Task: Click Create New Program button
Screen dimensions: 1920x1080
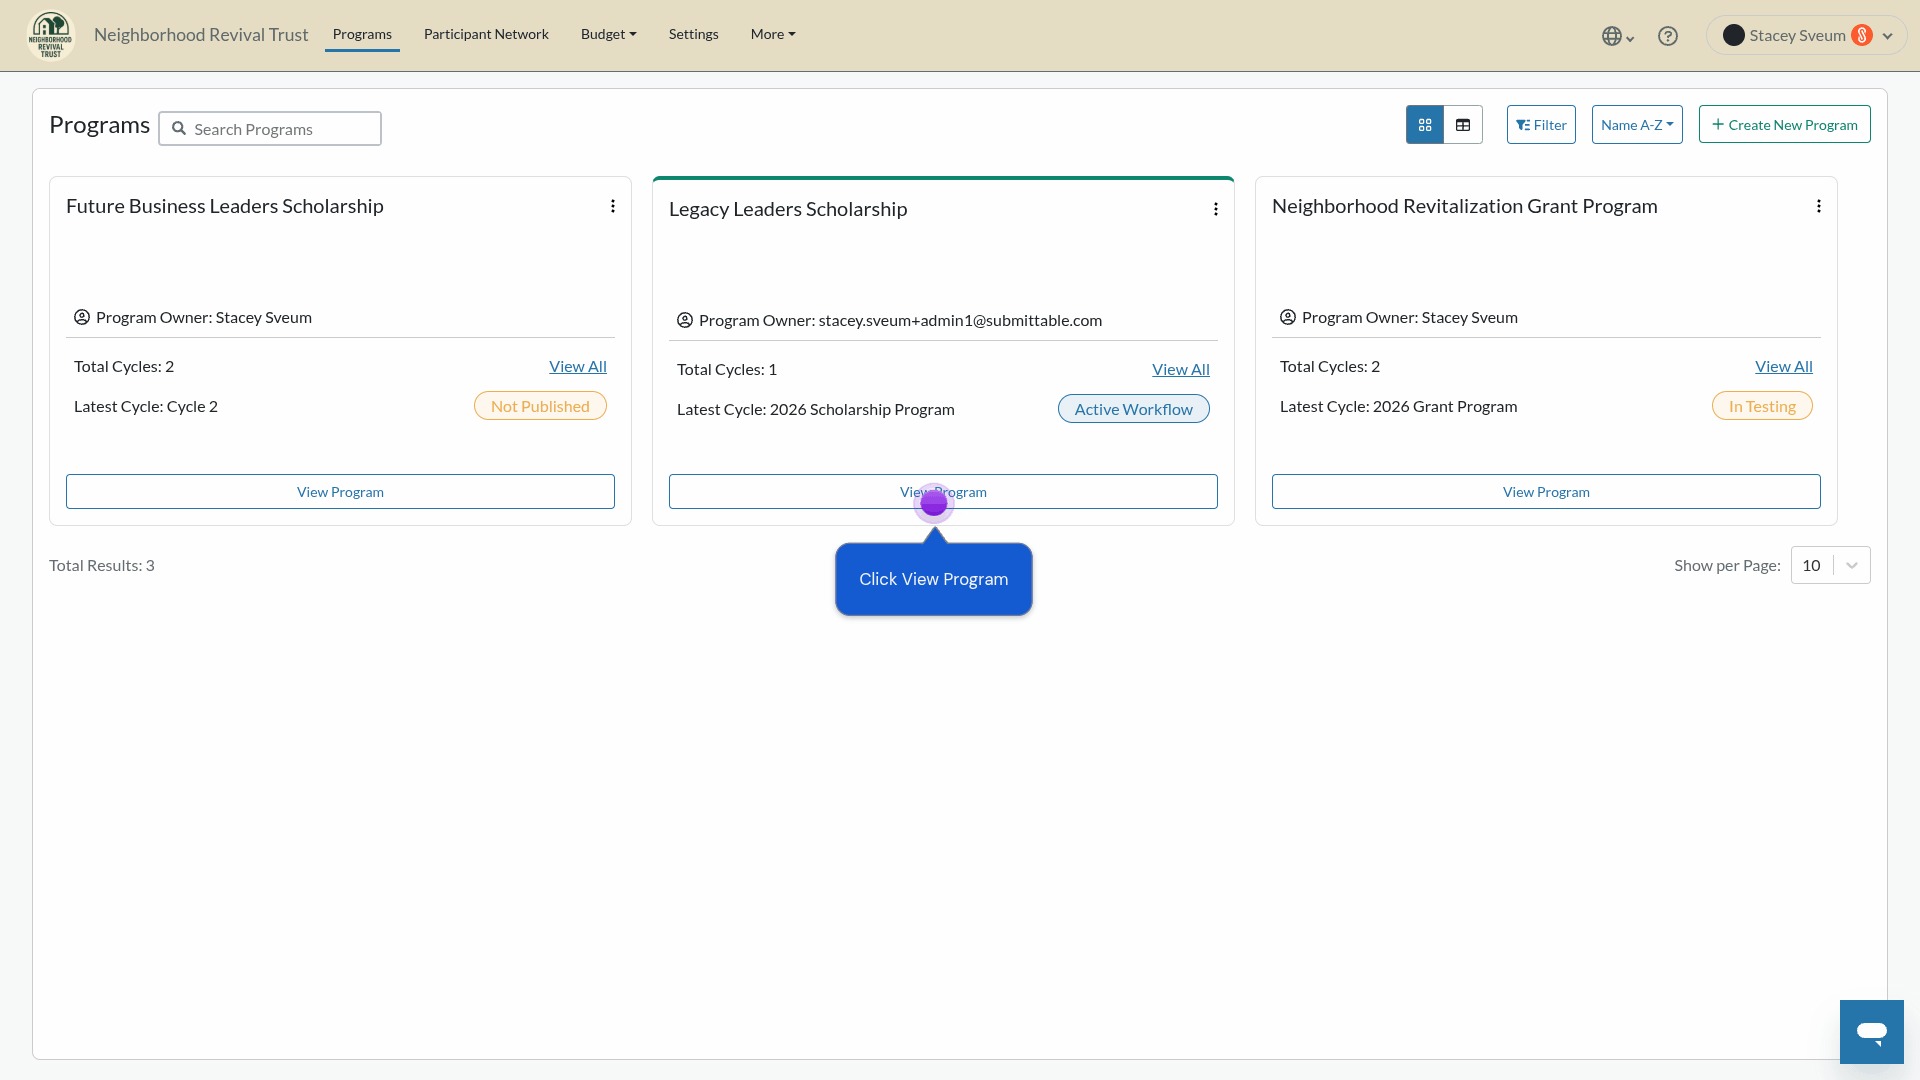Action: pos(1784,125)
